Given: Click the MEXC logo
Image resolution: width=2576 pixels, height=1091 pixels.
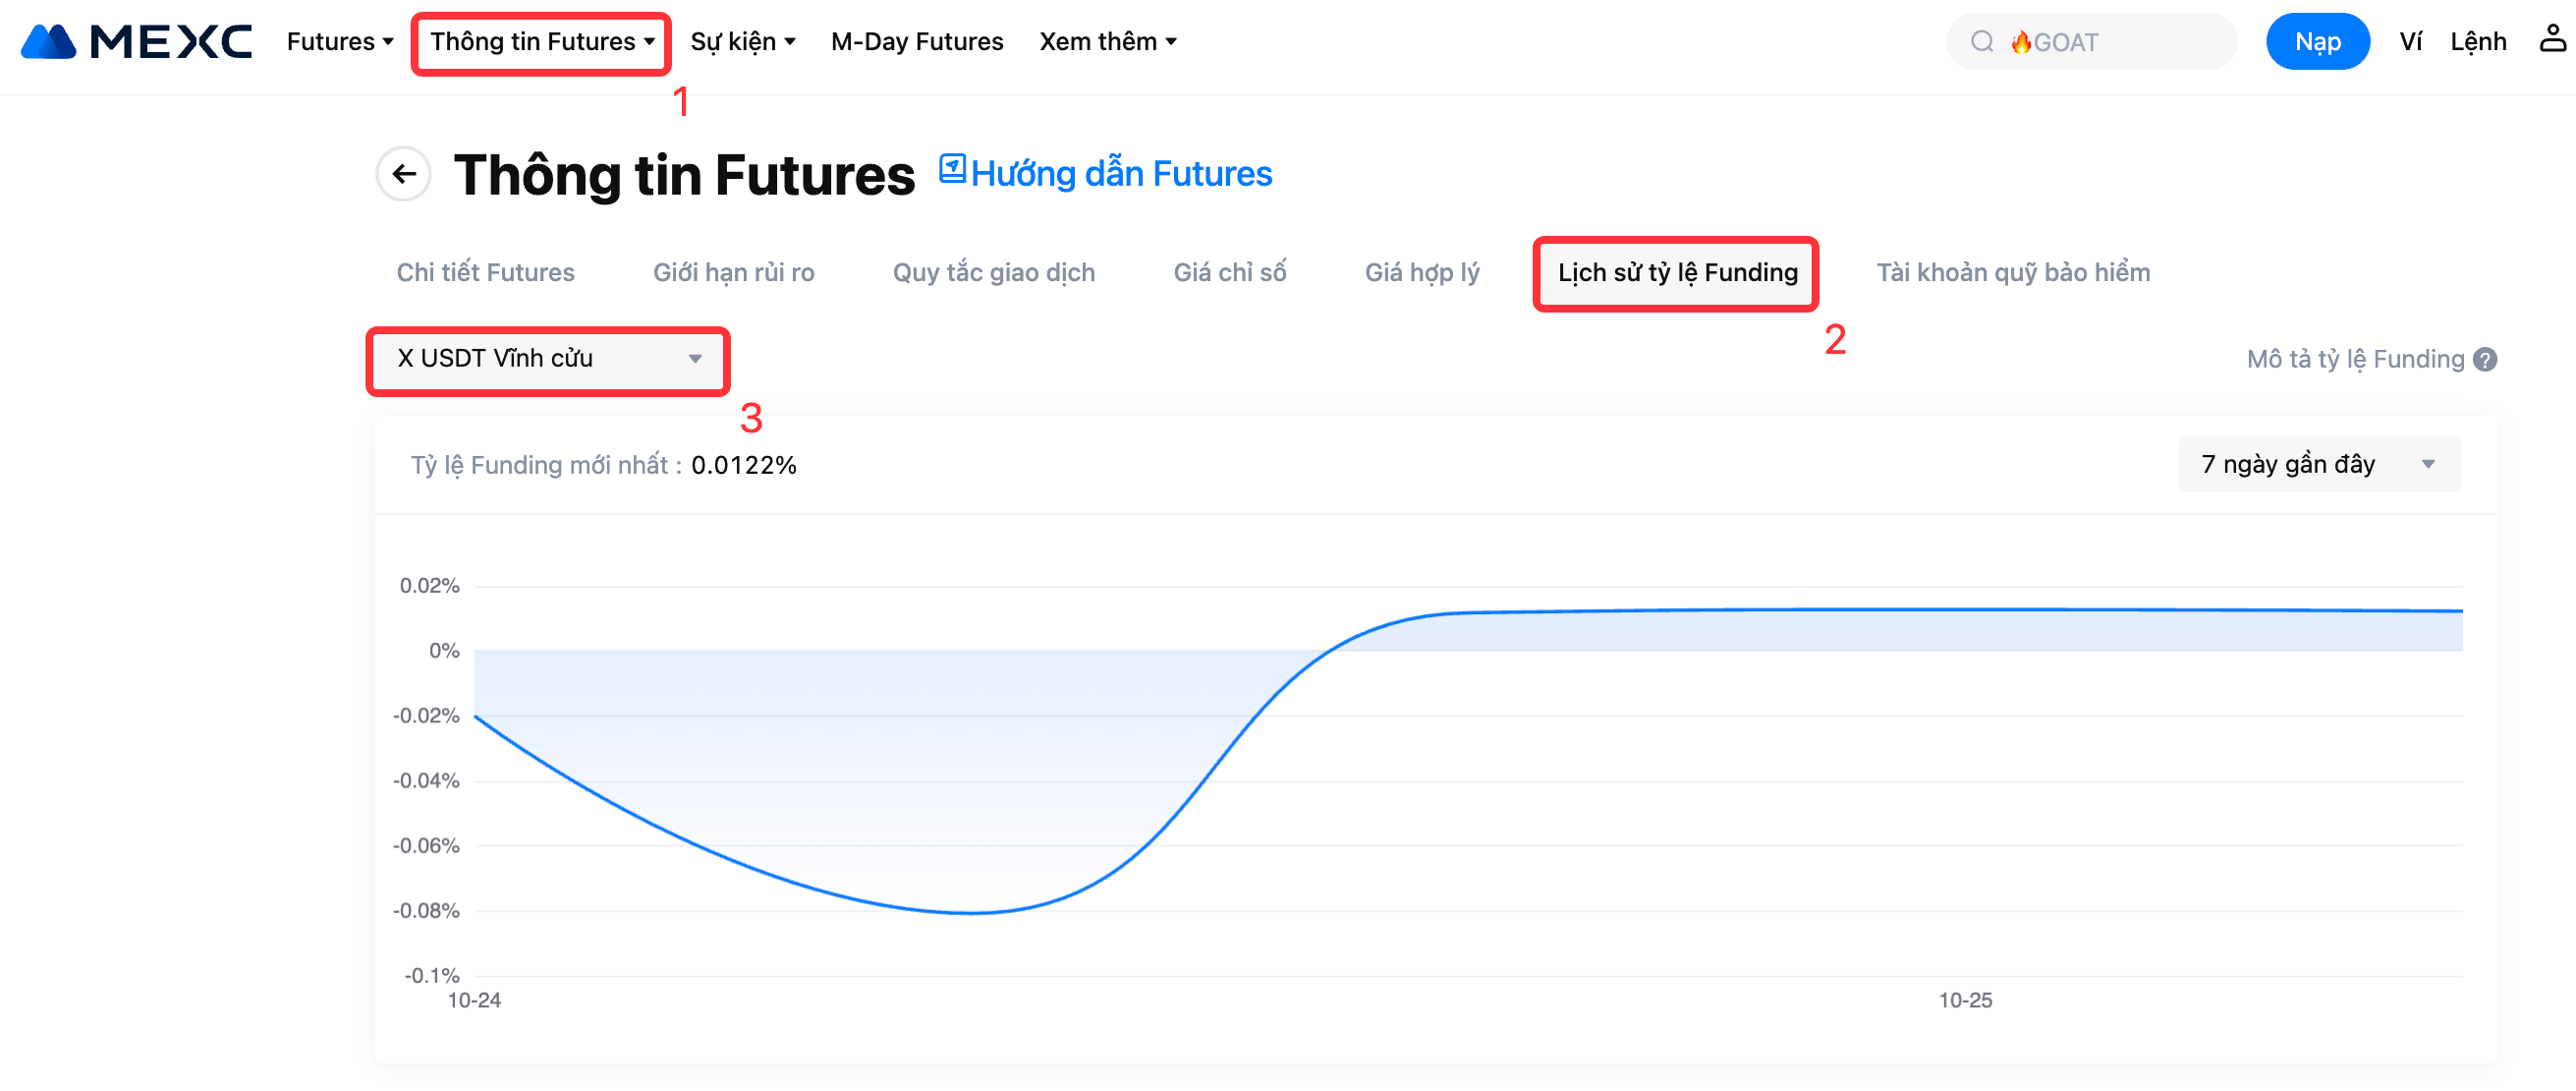Looking at the screenshot, I should [136, 41].
